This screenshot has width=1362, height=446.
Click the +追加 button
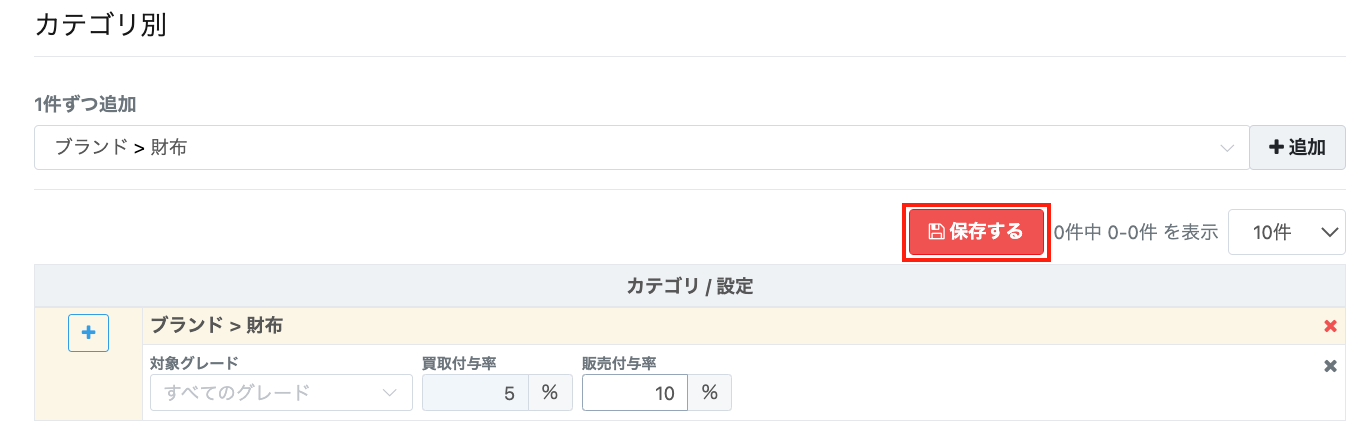click(1297, 148)
